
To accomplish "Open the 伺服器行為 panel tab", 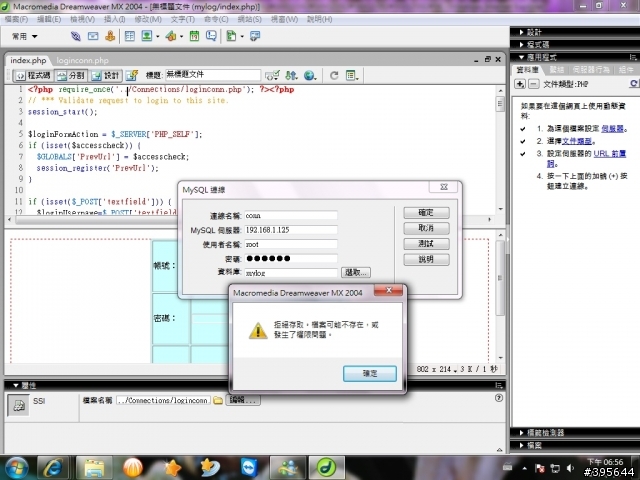I will pyautogui.click(x=591, y=70).
